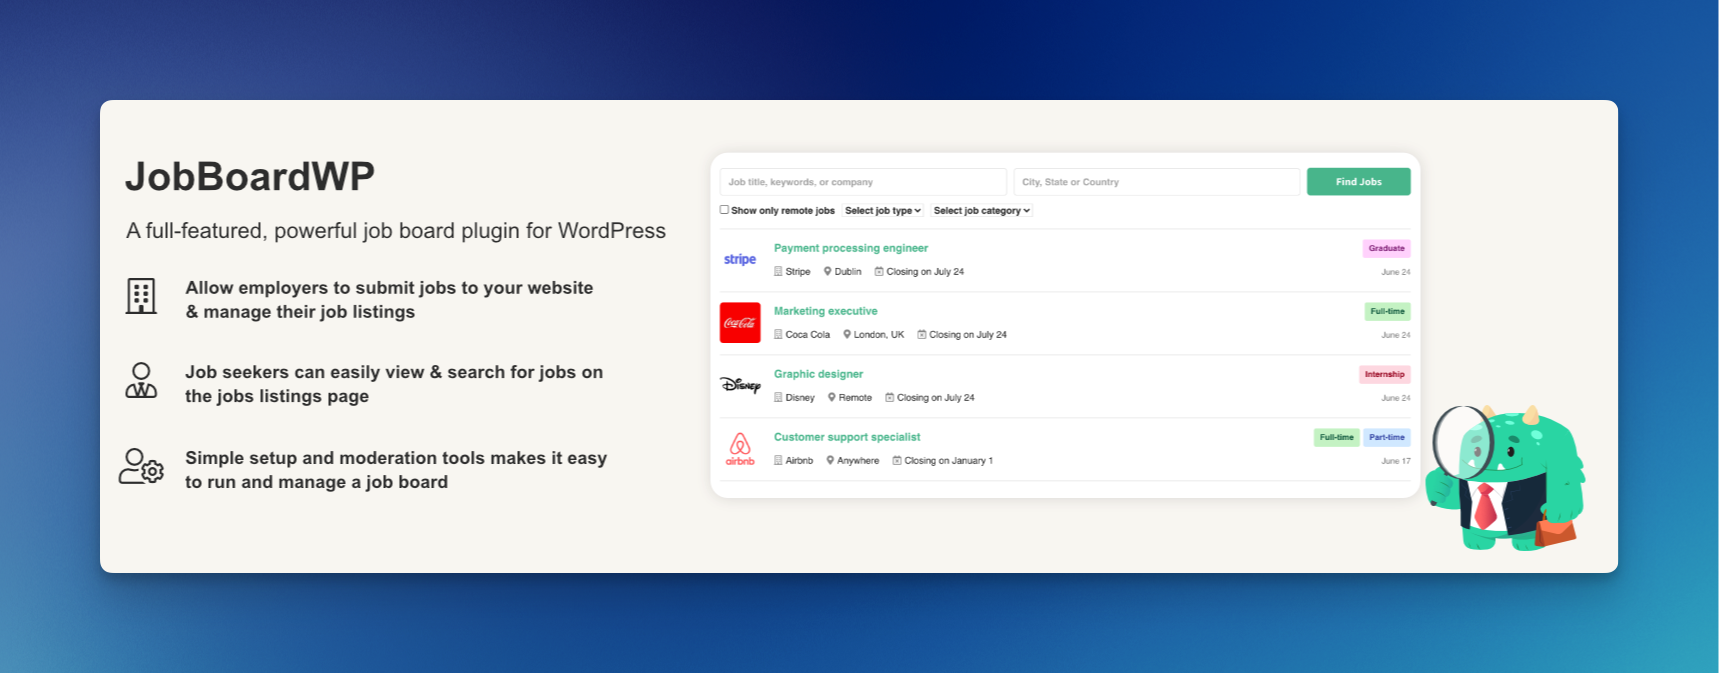Click Full-time tag on Customer support row
This screenshot has height=673, width=1719.
(x=1336, y=437)
